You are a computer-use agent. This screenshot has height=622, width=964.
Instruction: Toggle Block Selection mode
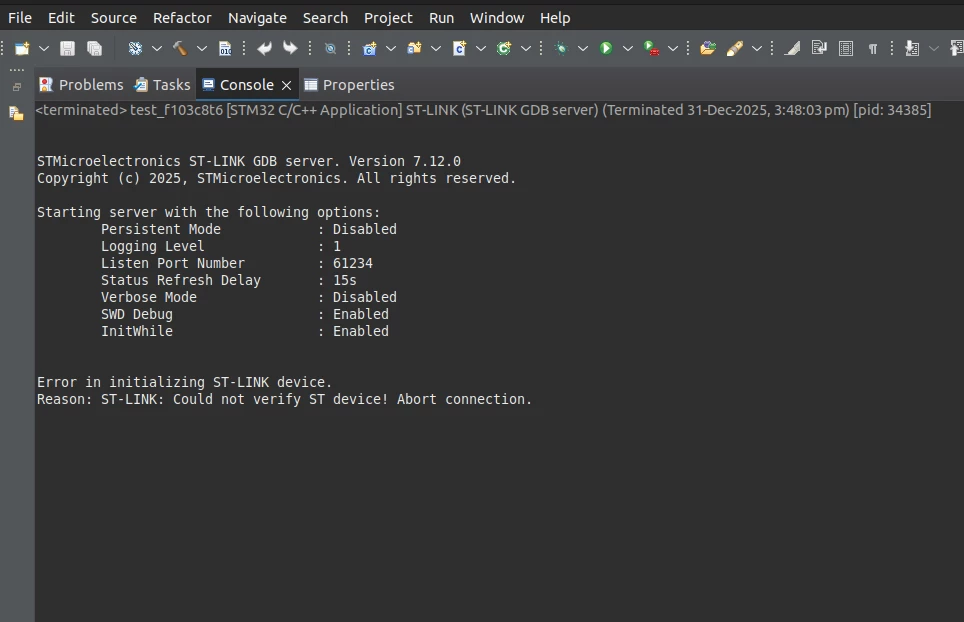tap(846, 49)
